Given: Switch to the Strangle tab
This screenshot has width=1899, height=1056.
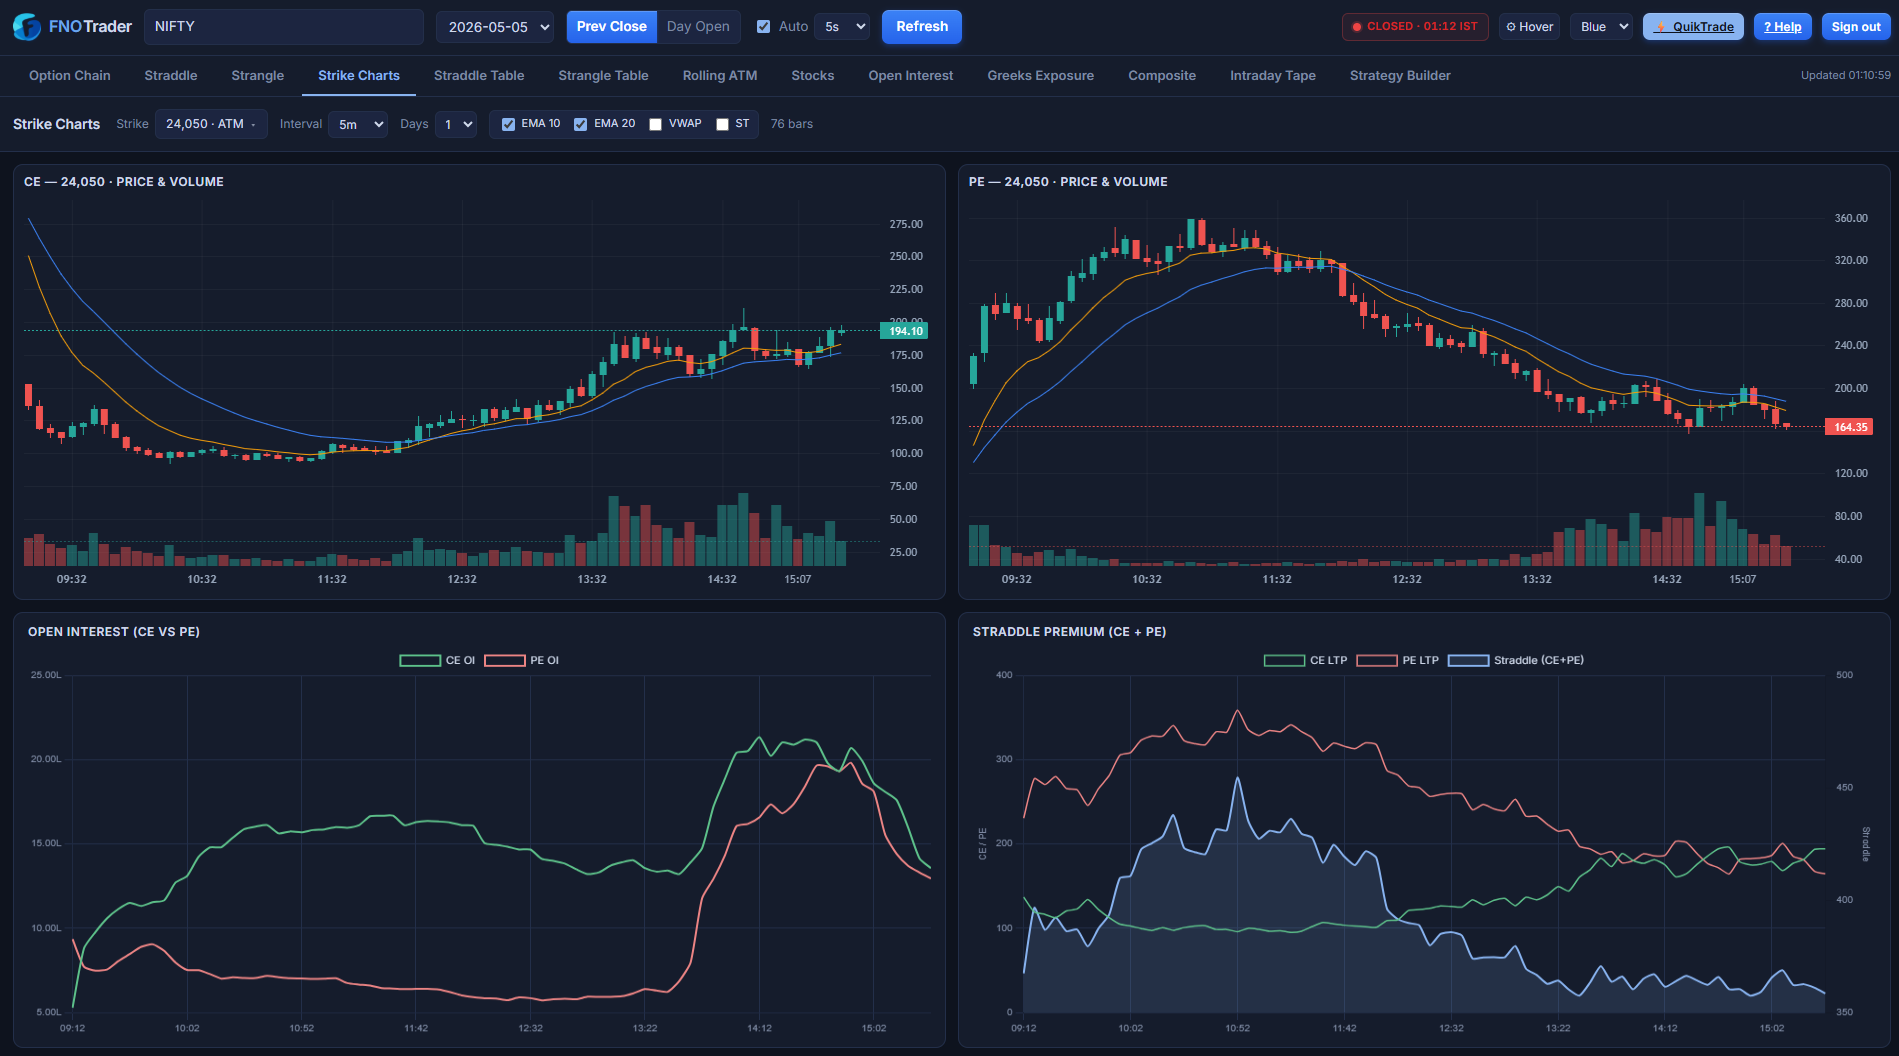Looking at the screenshot, I should [258, 76].
